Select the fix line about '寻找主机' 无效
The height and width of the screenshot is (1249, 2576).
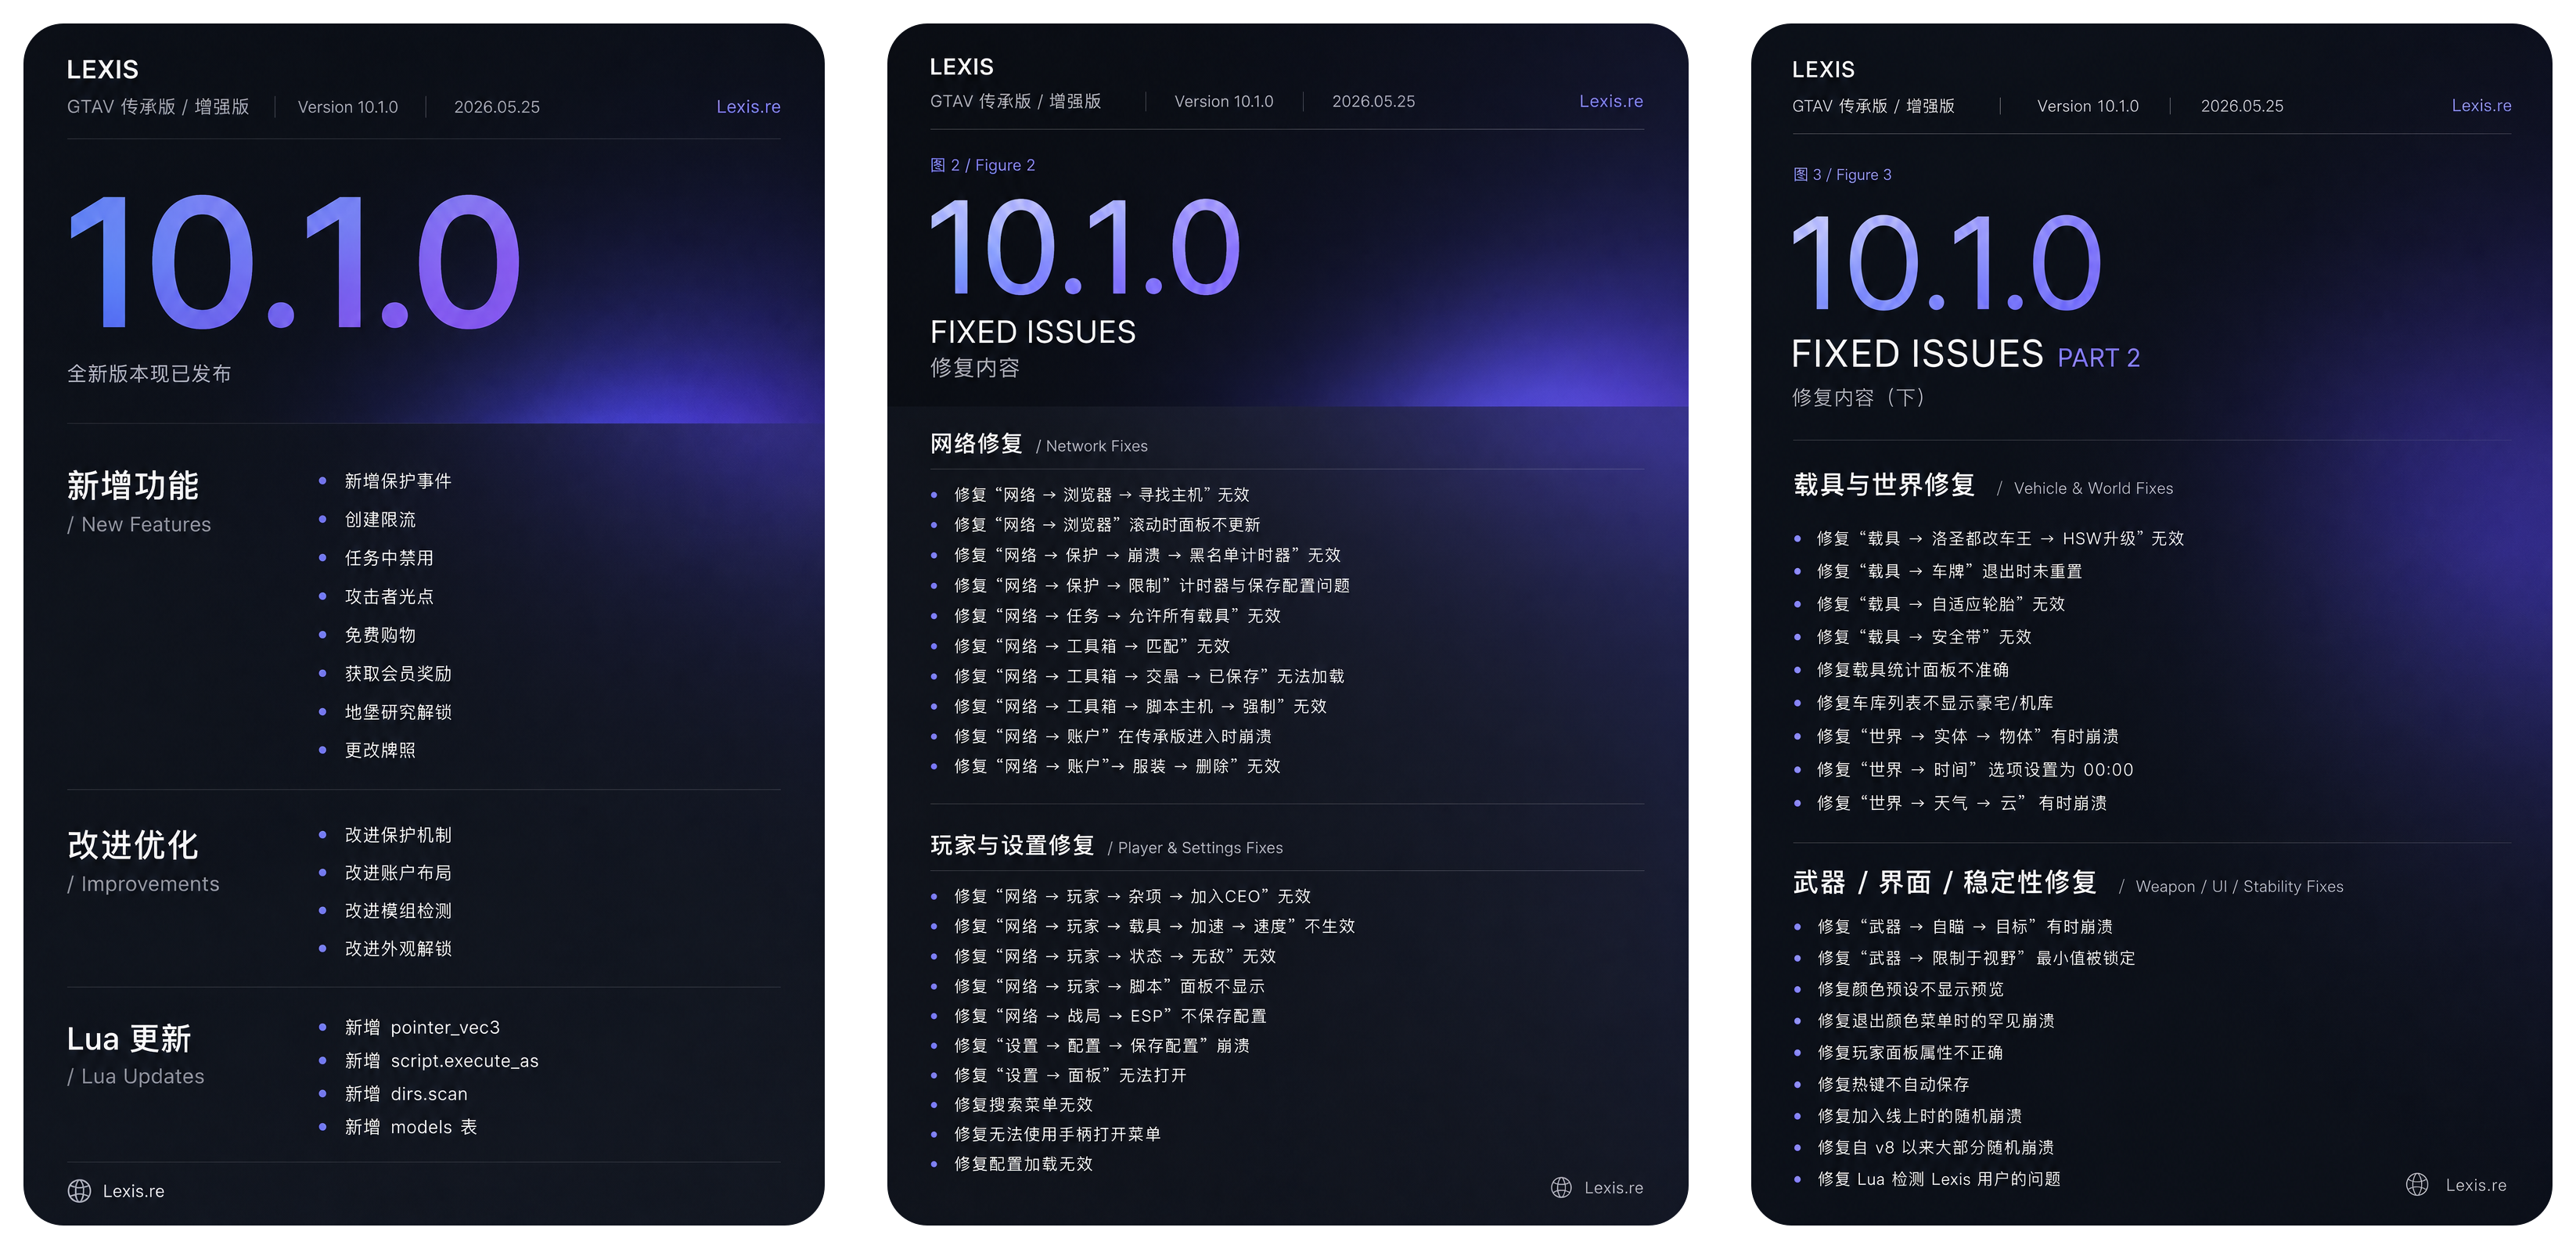(x=1101, y=495)
